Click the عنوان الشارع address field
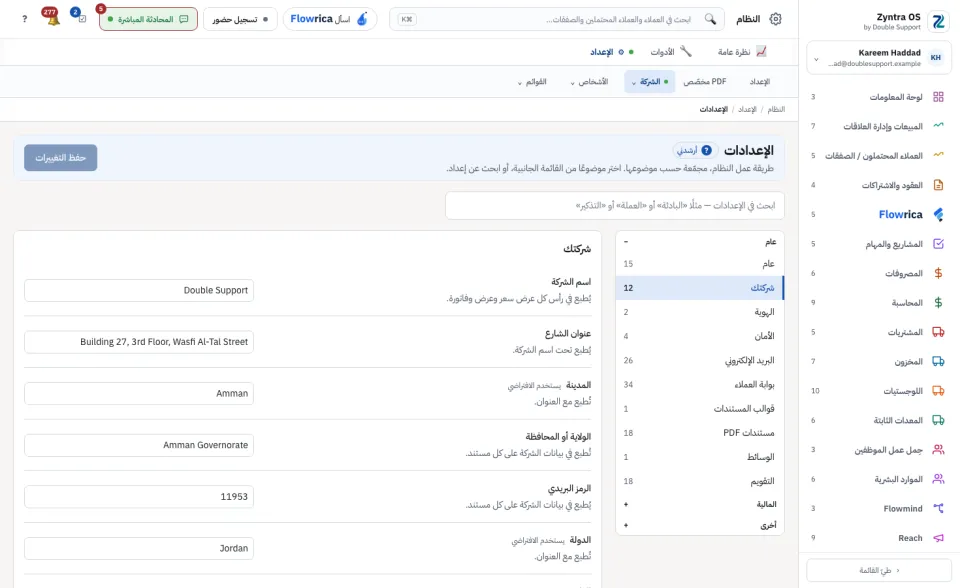The height and width of the screenshot is (588, 960). 139,342
